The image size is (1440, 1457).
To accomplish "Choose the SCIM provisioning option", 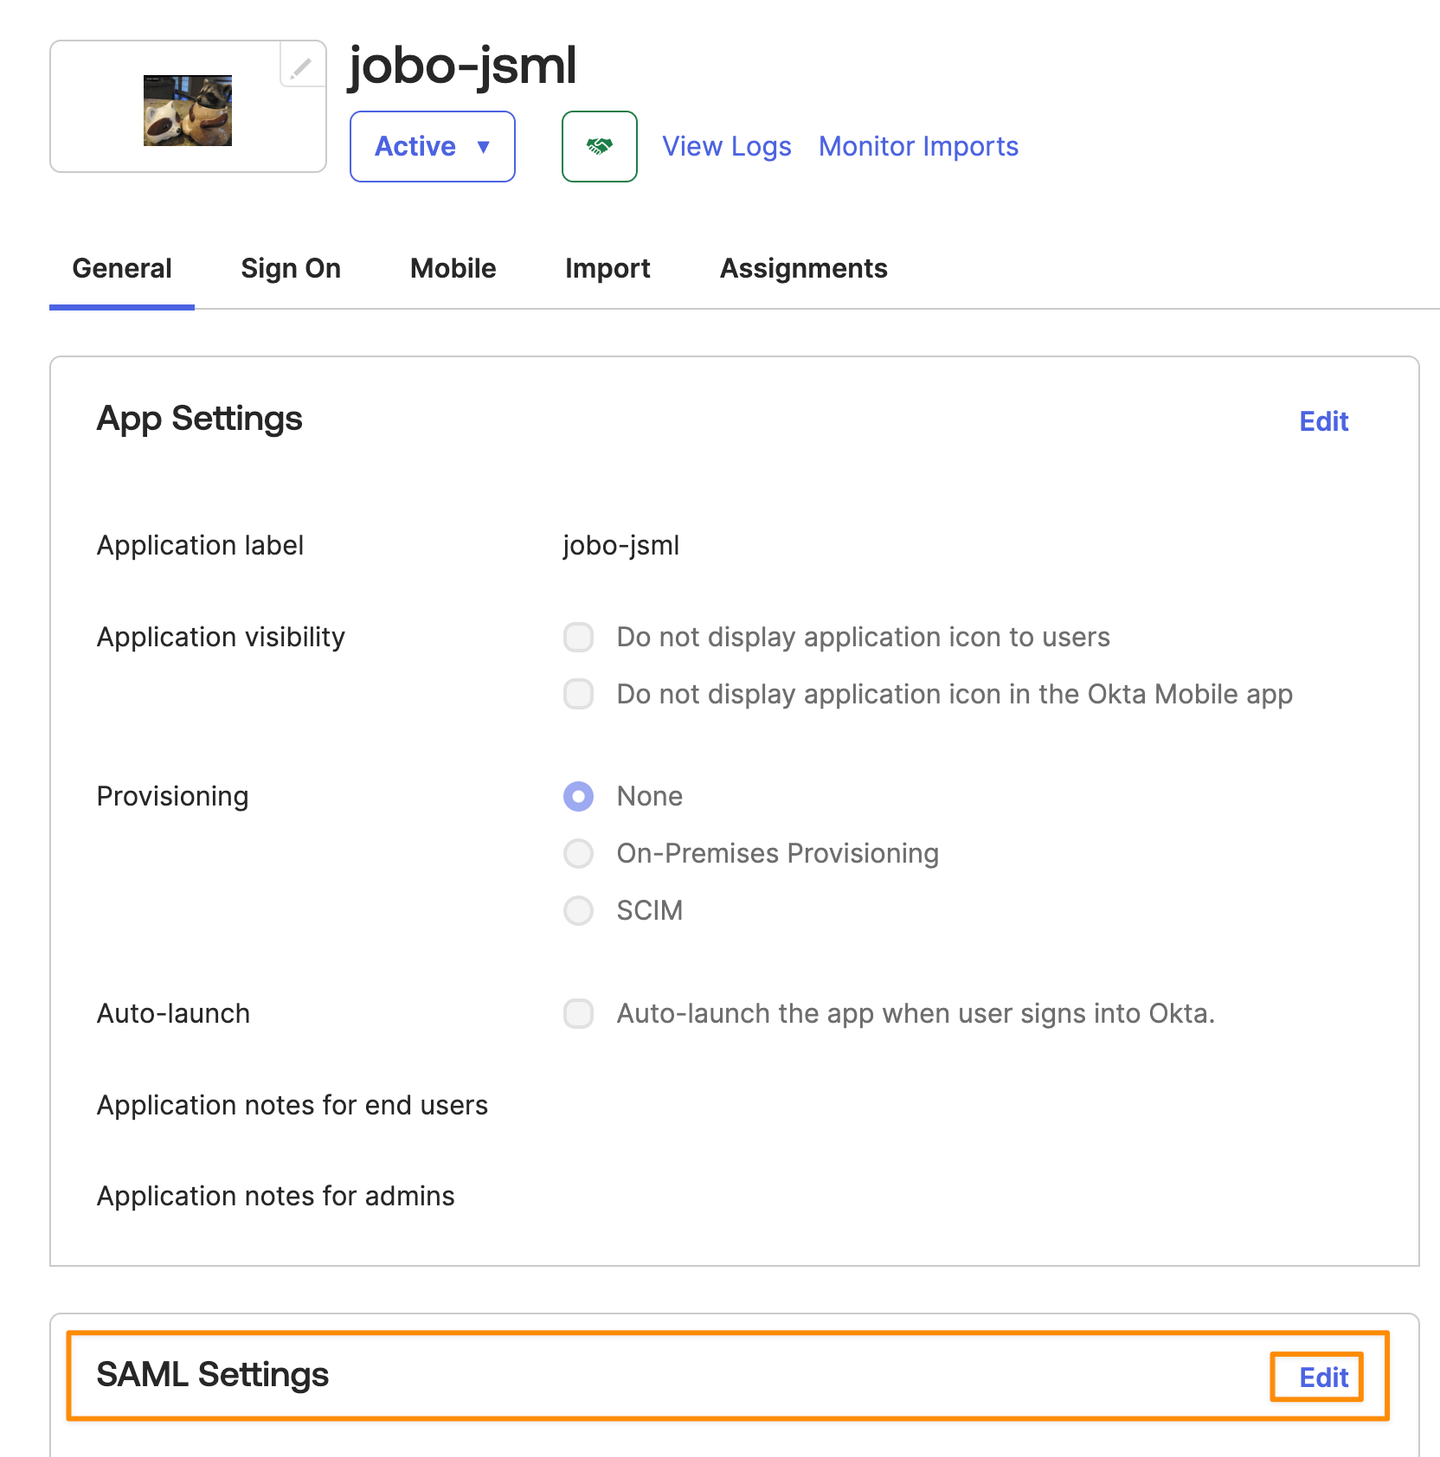I will pyautogui.click(x=579, y=910).
